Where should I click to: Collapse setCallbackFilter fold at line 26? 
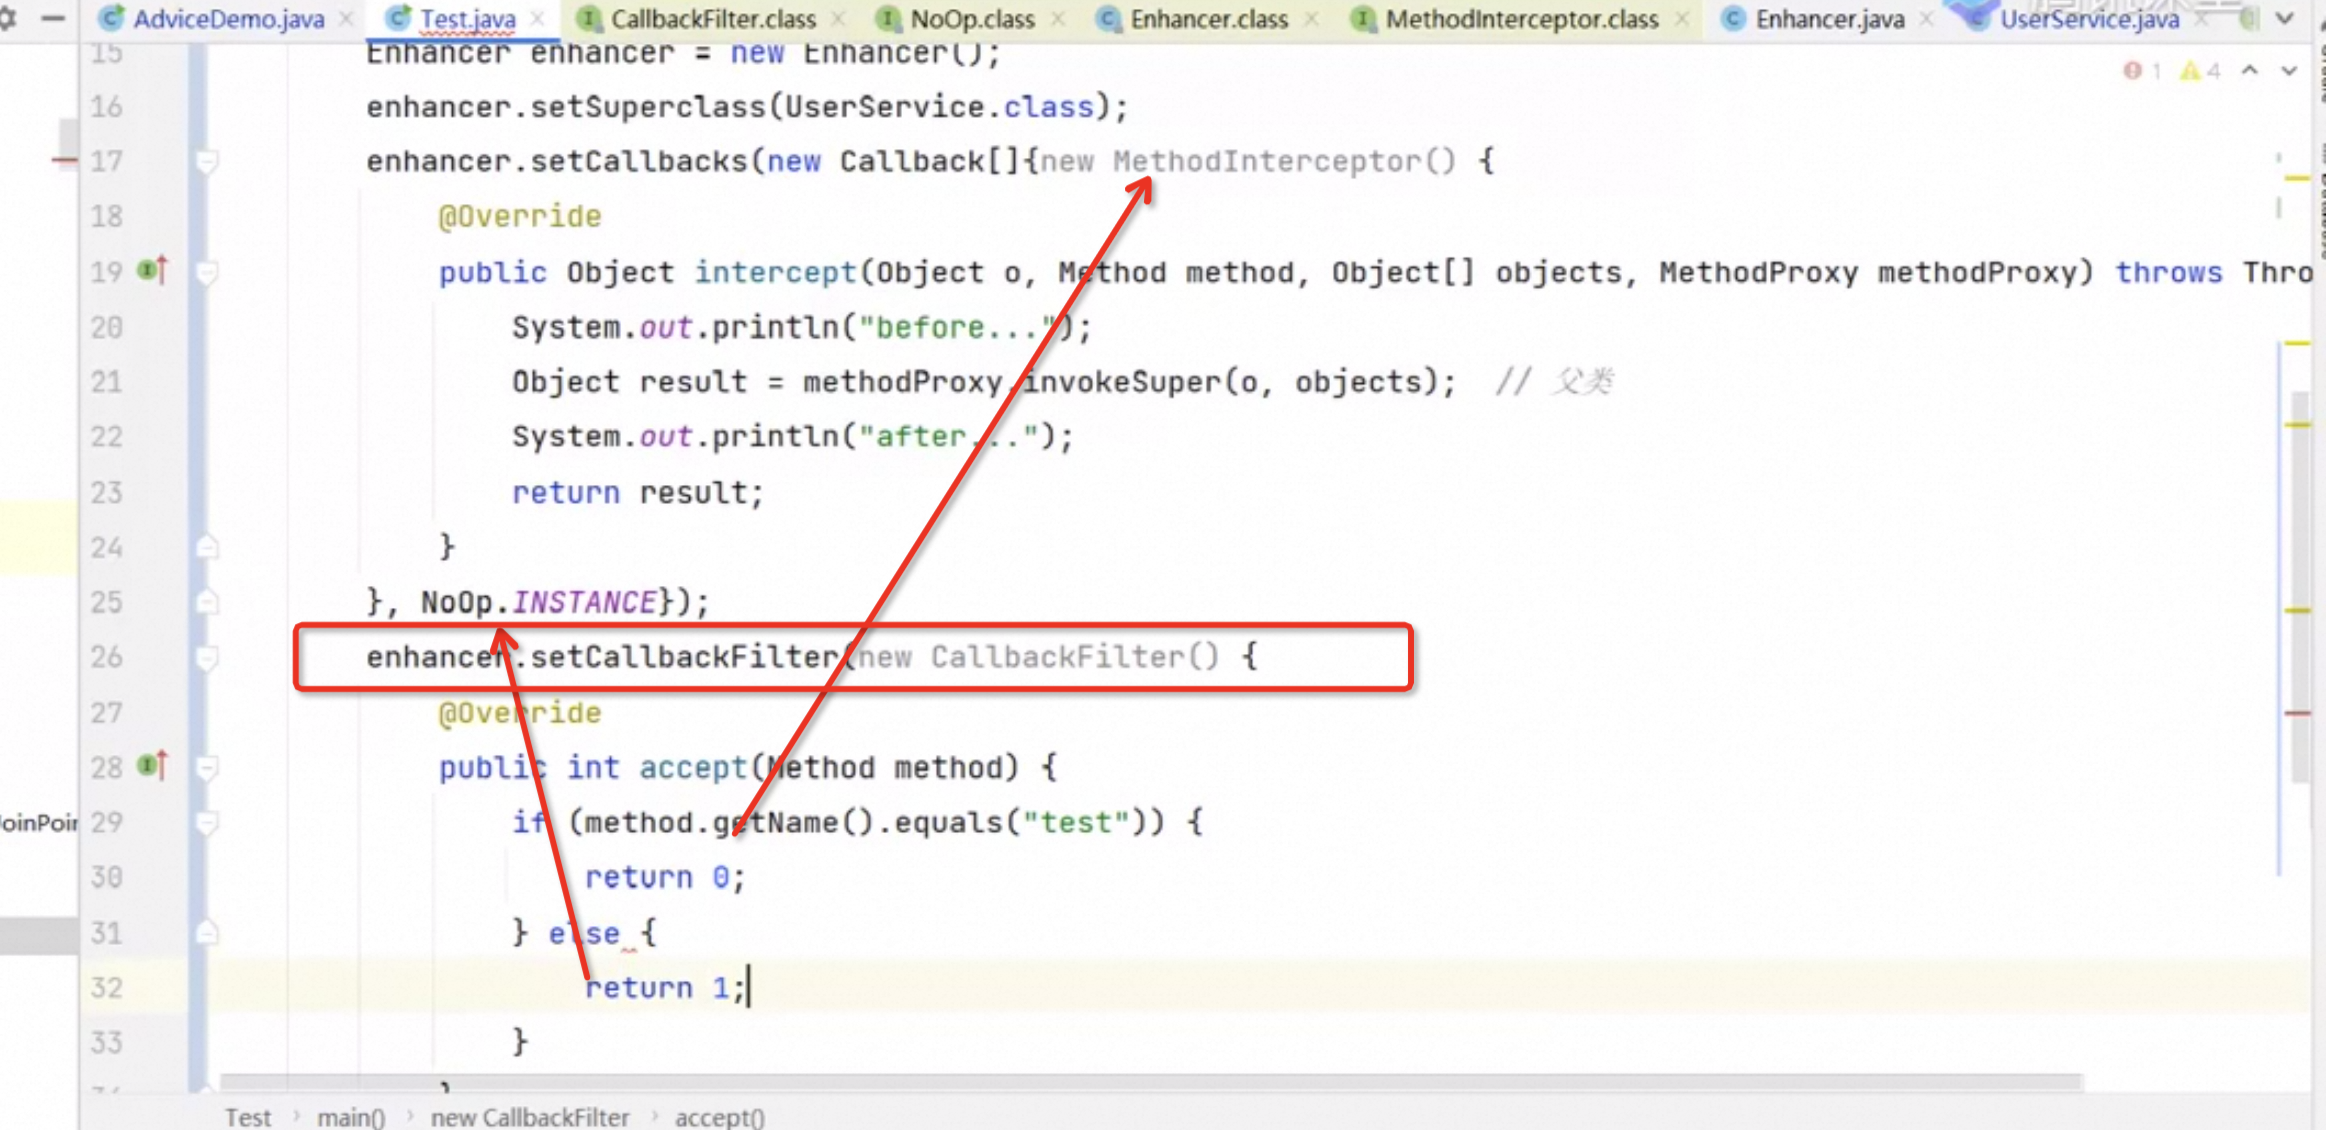coord(207,657)
